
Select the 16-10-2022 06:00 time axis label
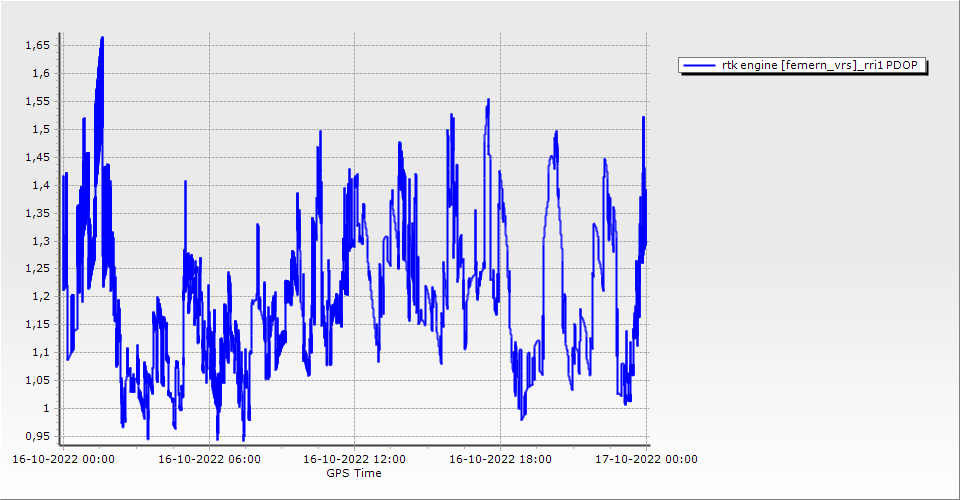210,459
